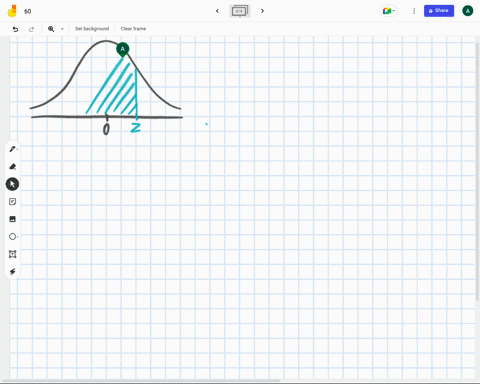The image size is (480, 384).
Task: Click the jam title "60"
Action: [28, 11]
